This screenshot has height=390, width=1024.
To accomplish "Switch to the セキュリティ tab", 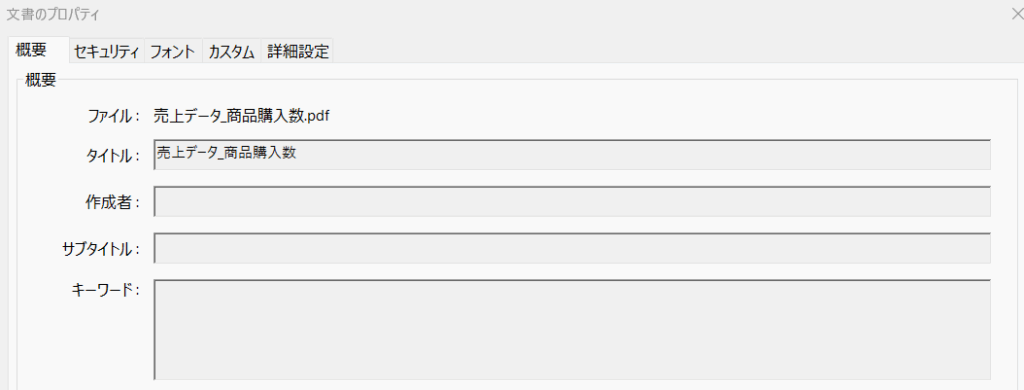I will point(108,52).
